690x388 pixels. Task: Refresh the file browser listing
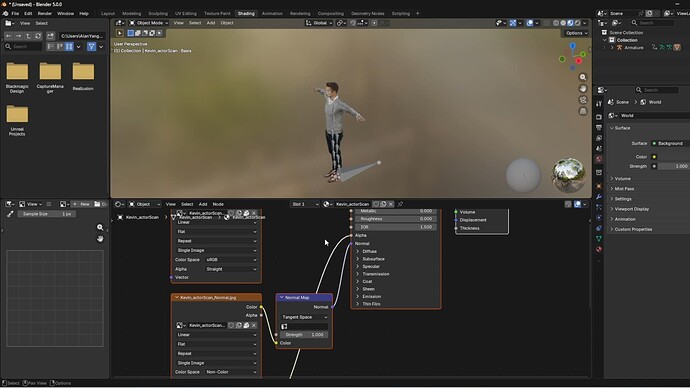(38, 36)
